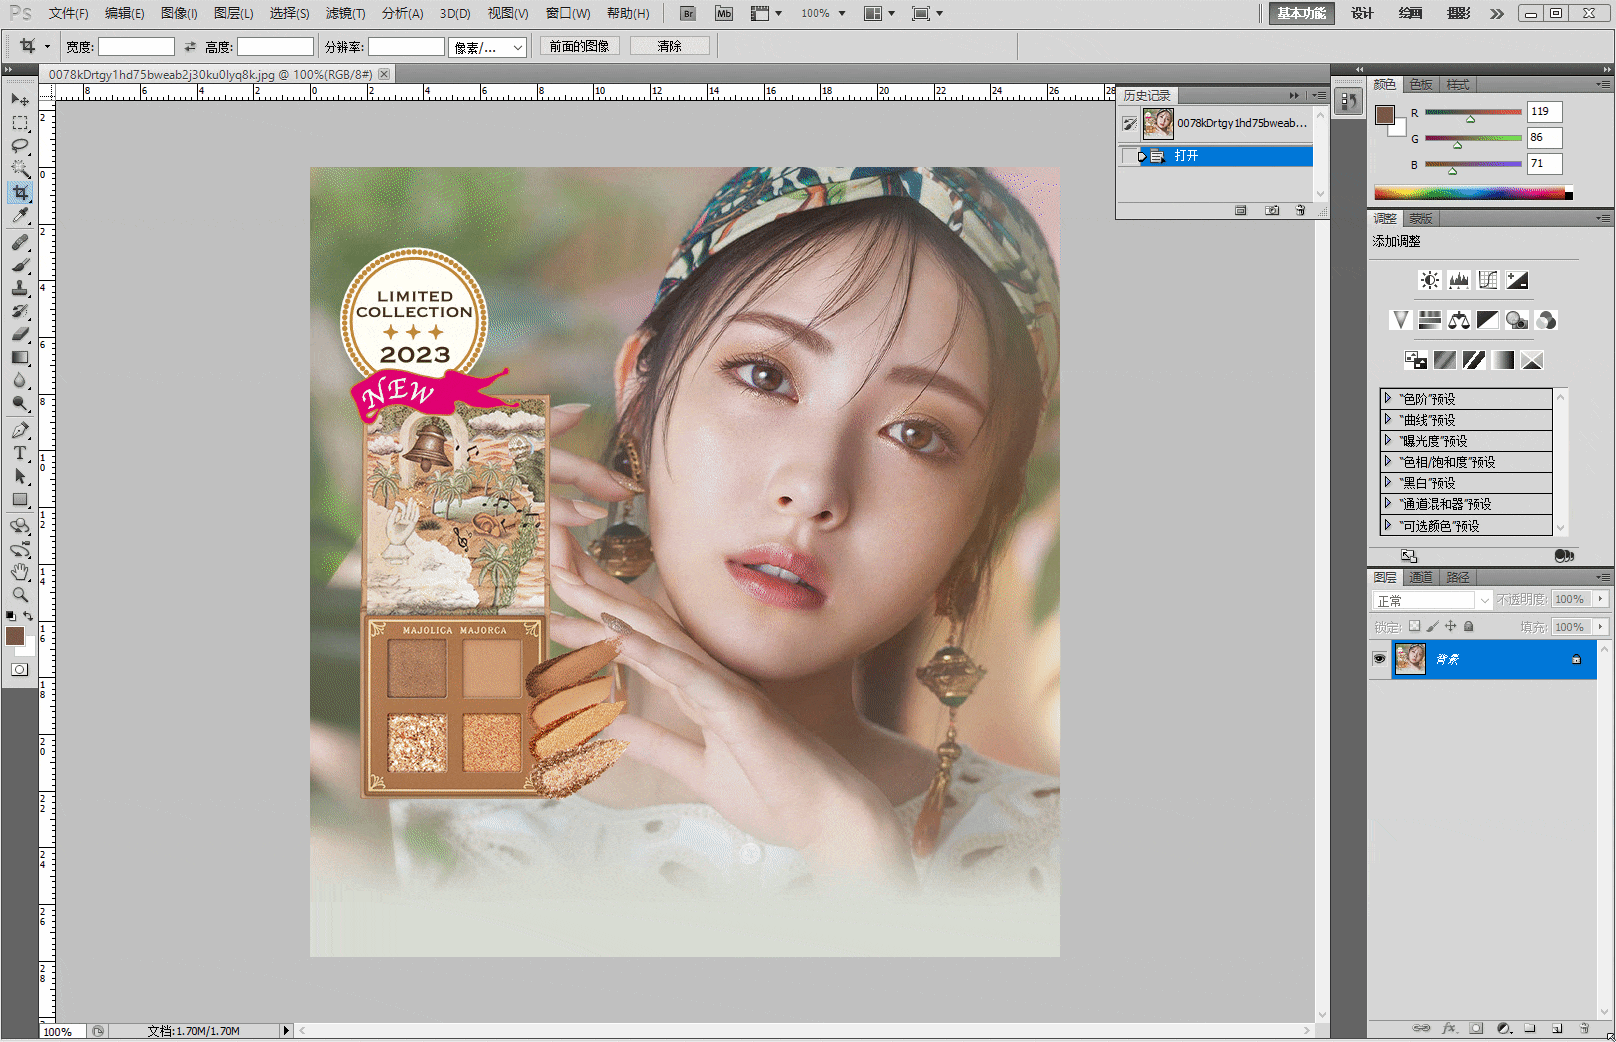Open the 像素 units combo box
The height and width of the screenshot is (1042, 1616).
(487, 46)
